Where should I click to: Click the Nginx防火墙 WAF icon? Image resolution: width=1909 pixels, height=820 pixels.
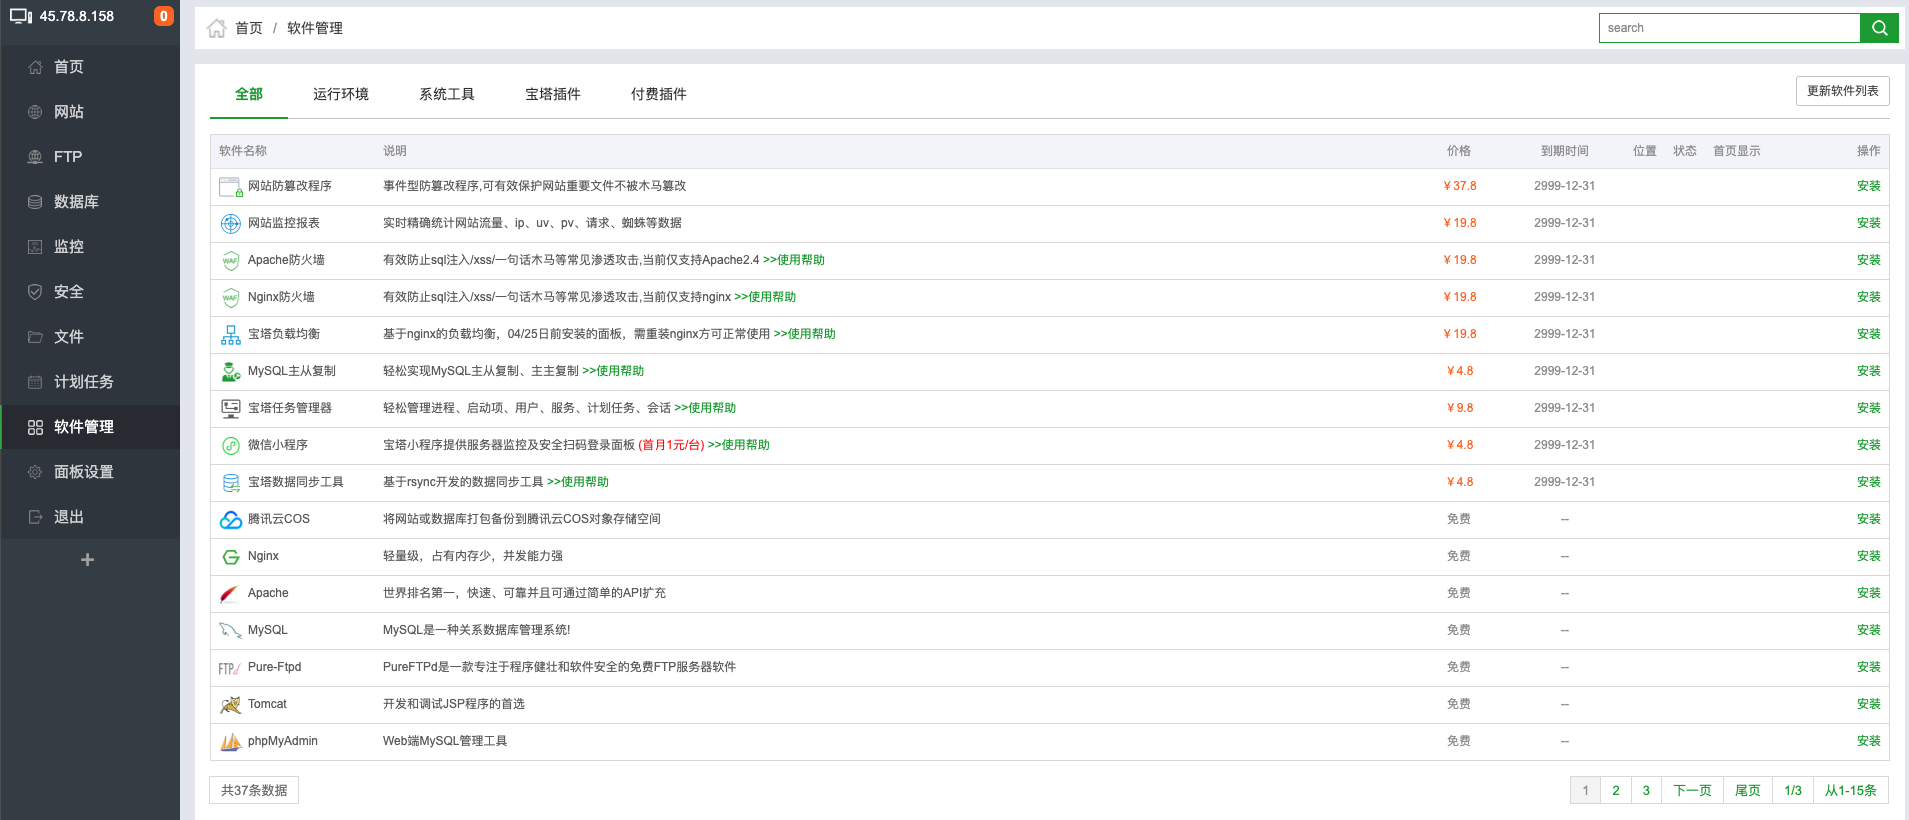click(x=231, y=298)
